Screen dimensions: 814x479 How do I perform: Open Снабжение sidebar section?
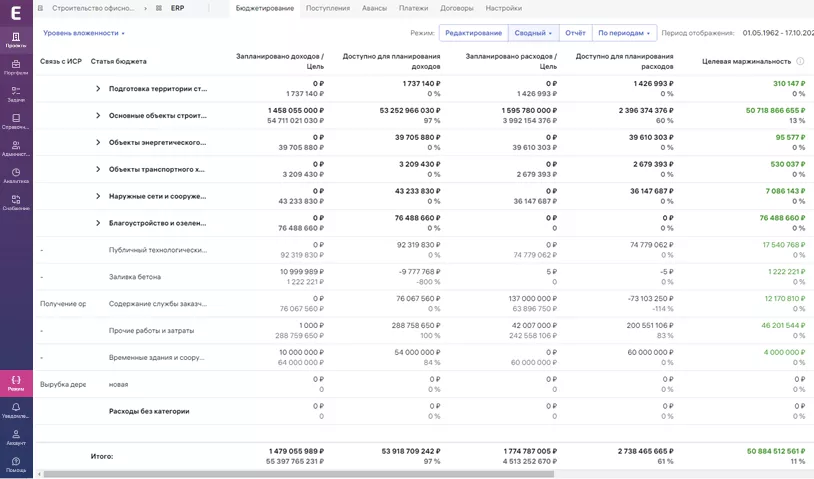[x=16, y=202]
